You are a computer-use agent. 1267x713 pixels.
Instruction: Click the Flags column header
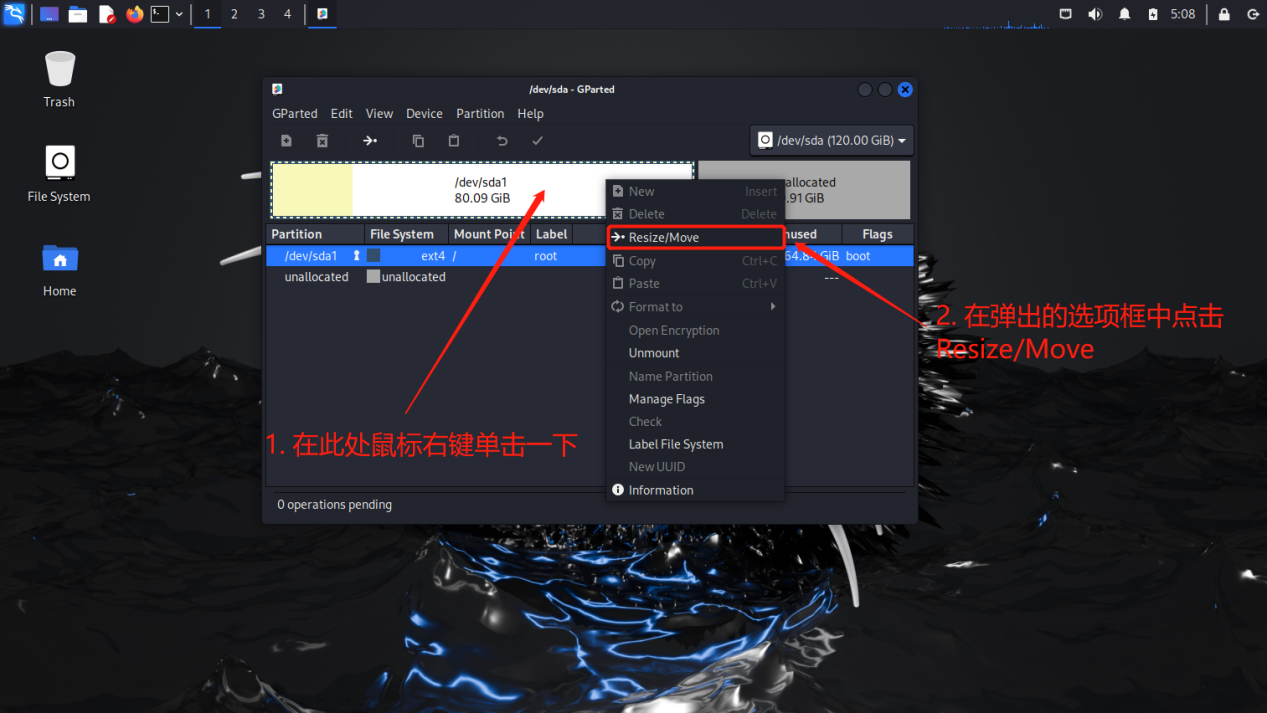877,234
